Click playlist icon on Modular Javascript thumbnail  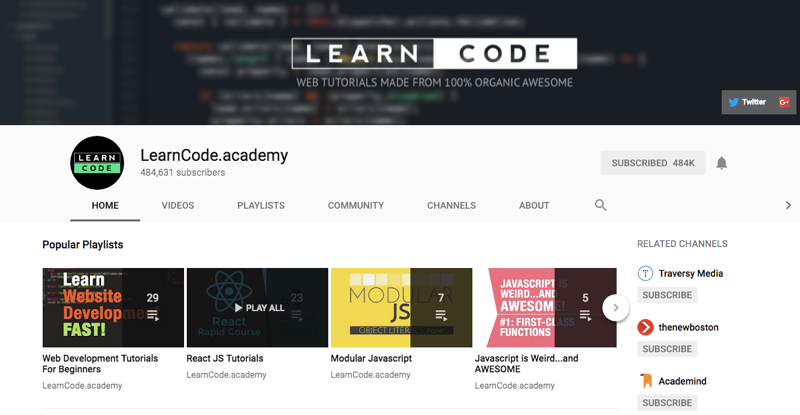[x=441, y=316]
